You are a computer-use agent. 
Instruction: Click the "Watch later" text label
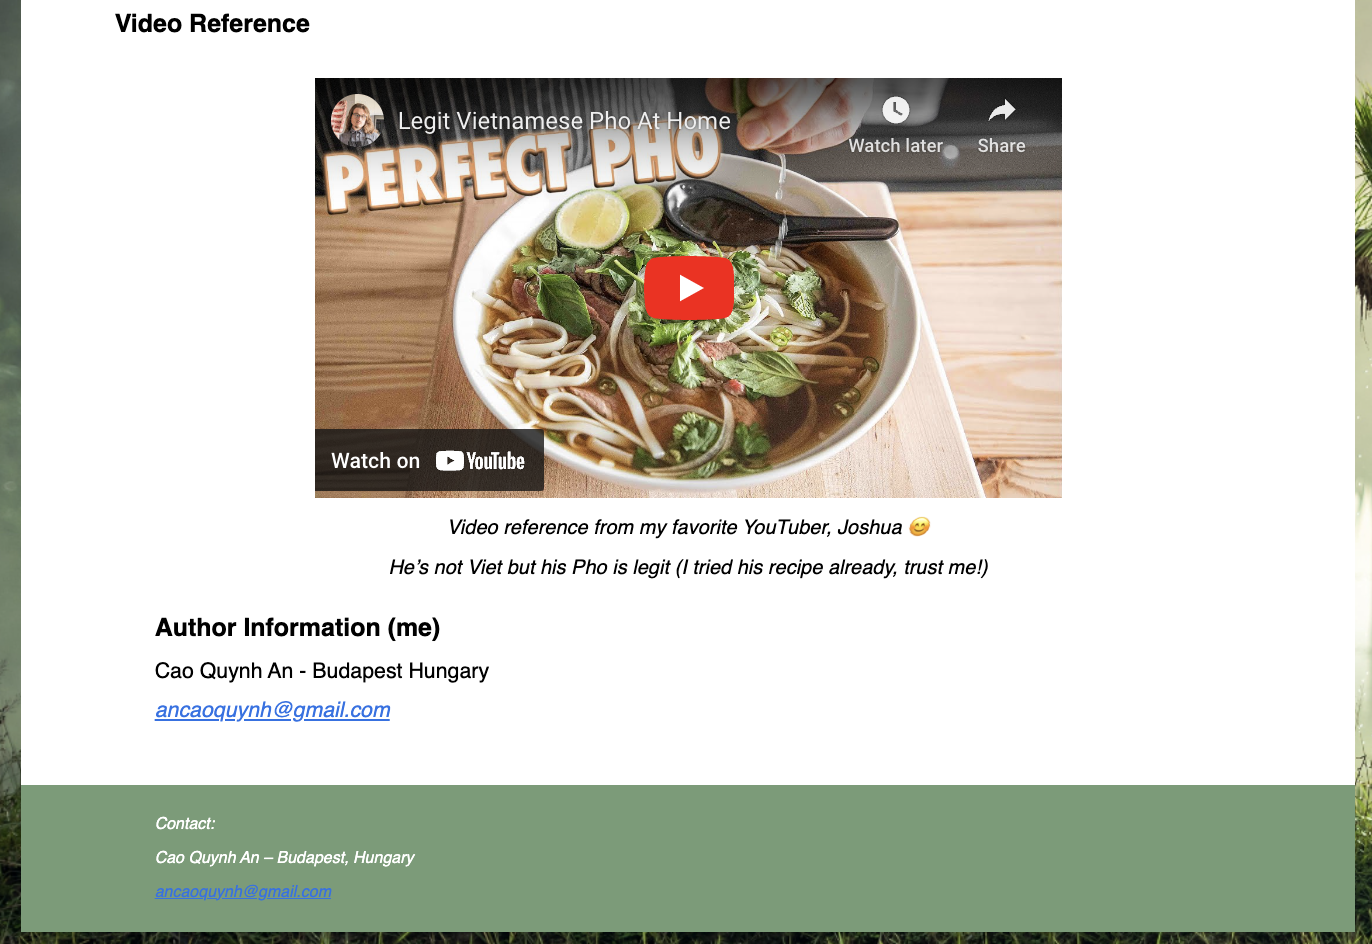pyautogui.click(x=895, y=146)
